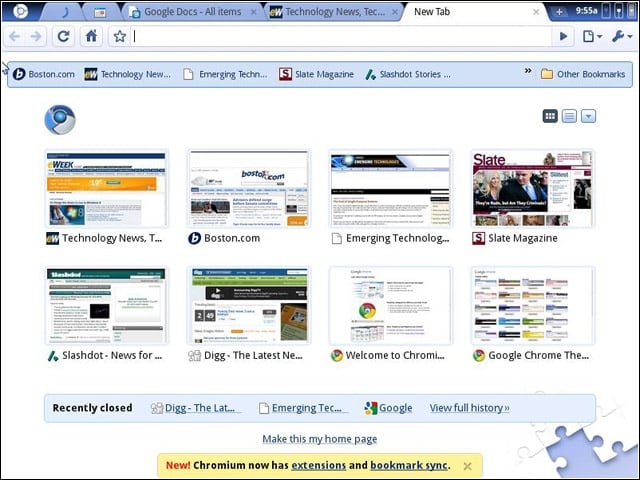Open the Boston.com thumbnail

pyautogui.click(x=249, y=189)
